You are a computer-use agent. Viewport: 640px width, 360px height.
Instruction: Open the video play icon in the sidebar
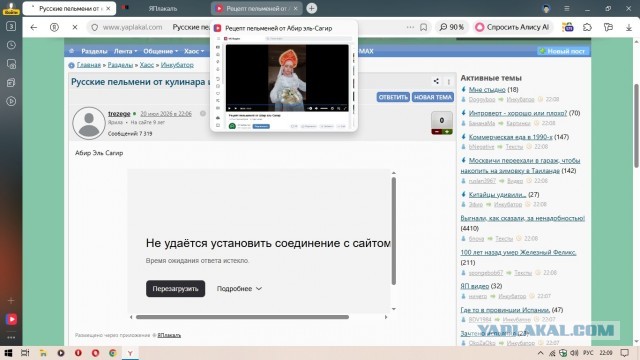click(11, 101)
